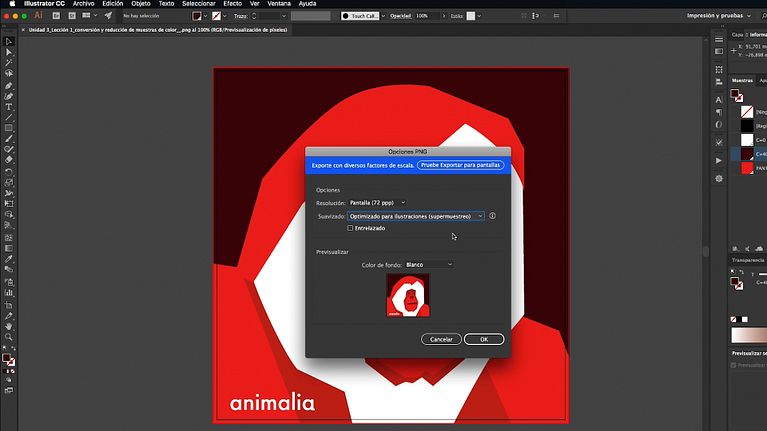Open the Efecto menu

point(233,3)
